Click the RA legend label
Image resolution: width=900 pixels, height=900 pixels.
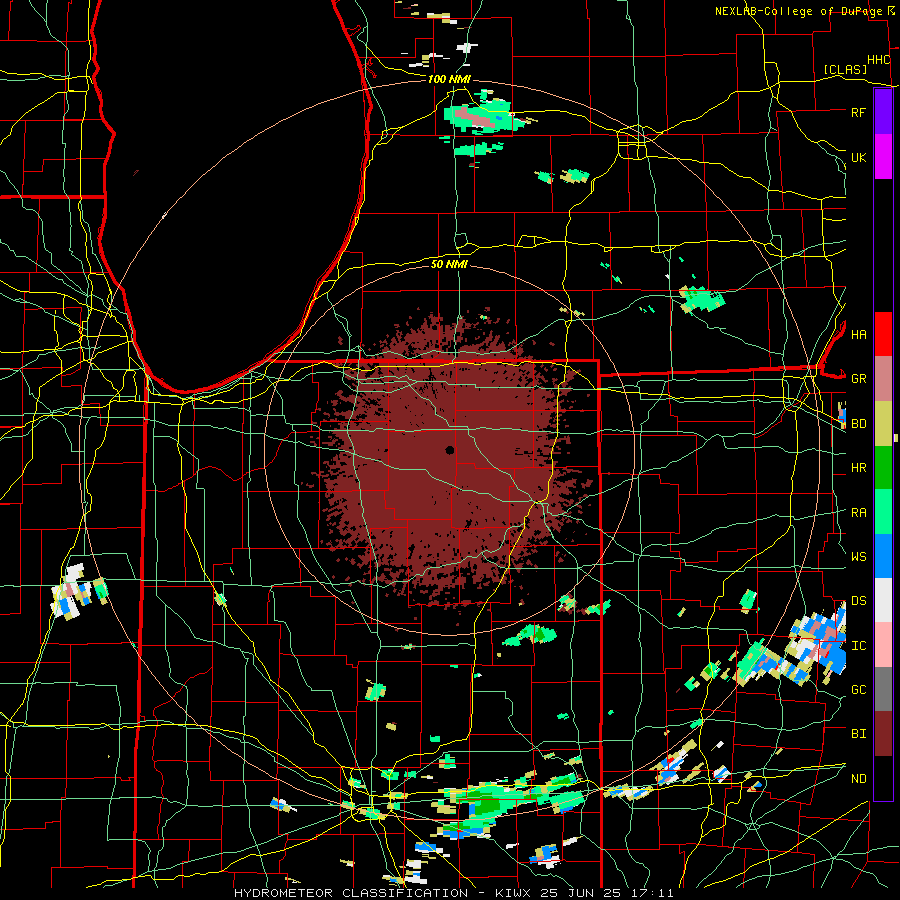pos(858,513)
